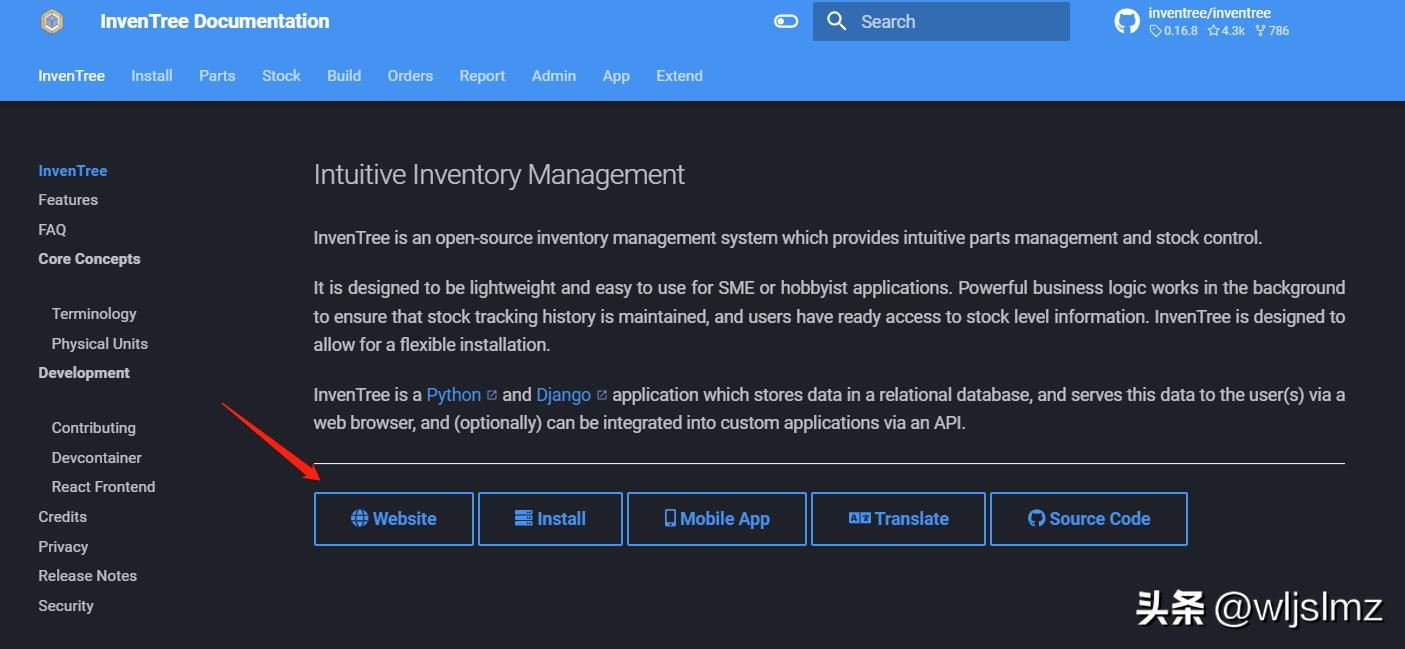Toggle the light/dark color theme switch
1405x649 pixels.
point(786,22)
